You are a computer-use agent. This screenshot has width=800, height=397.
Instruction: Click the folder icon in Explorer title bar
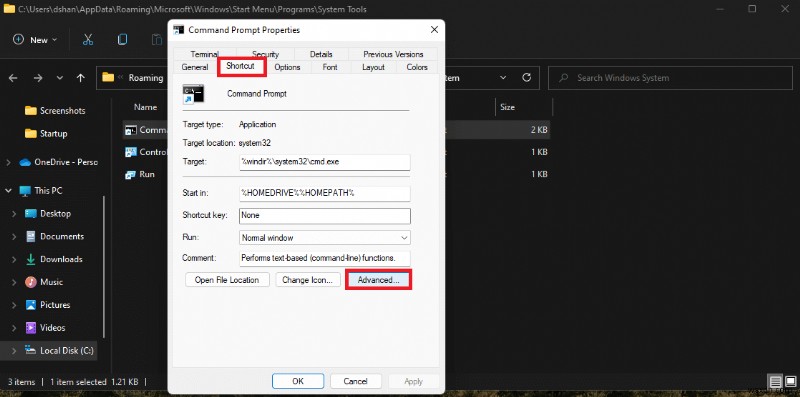[x=9, y=9]
